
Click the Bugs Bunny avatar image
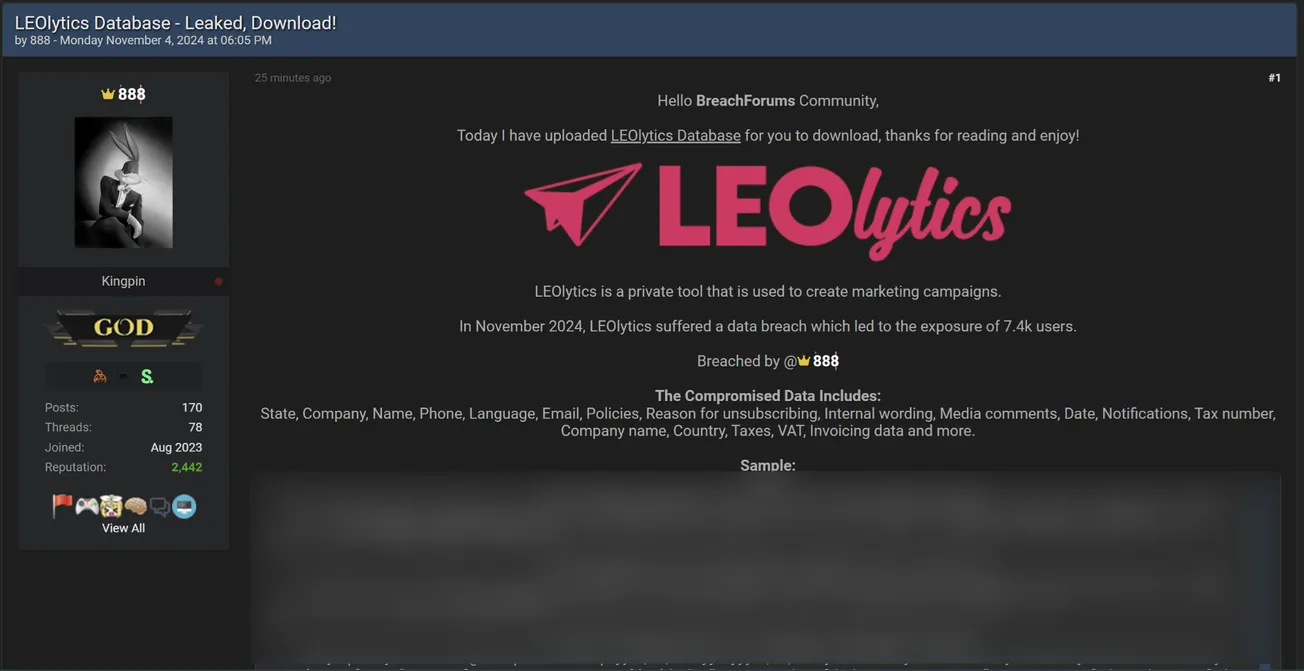click(124, 182)
